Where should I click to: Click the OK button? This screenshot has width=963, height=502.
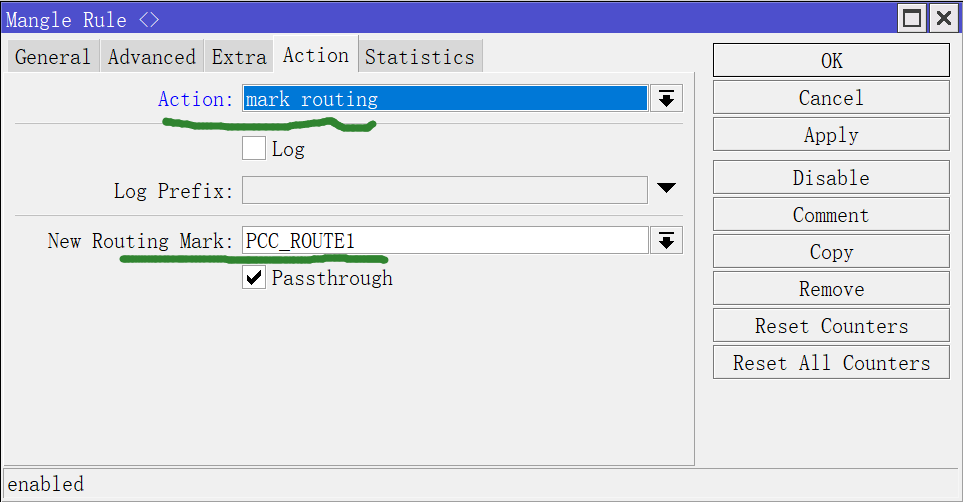pos(831,61)
